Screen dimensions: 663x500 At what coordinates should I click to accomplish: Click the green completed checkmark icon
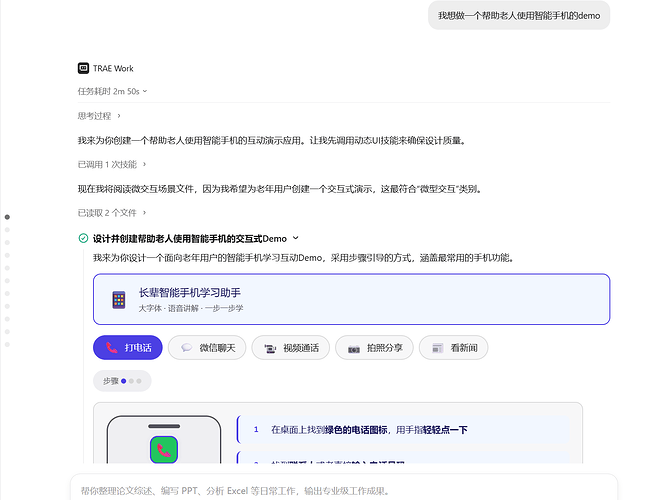tap(83, 238)
